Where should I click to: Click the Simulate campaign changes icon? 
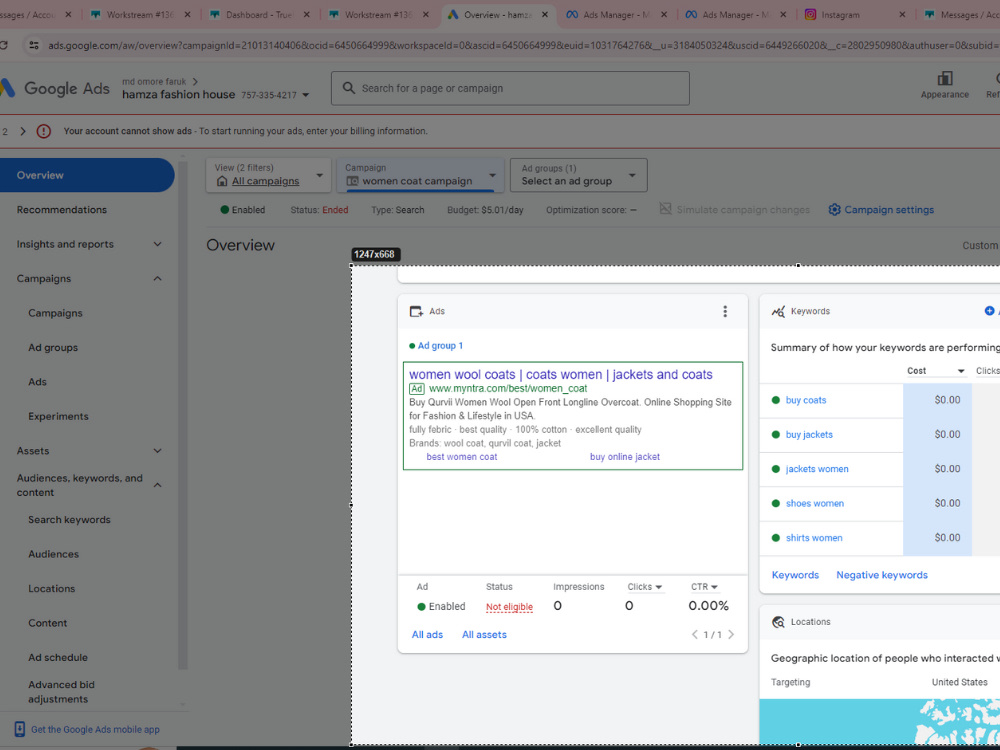pos(665,209)
